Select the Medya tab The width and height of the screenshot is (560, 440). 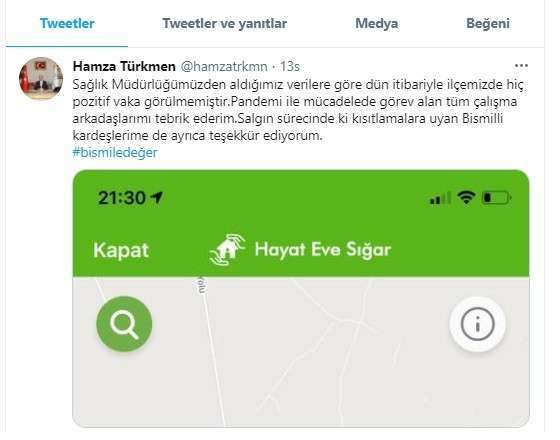click(376, 23)
